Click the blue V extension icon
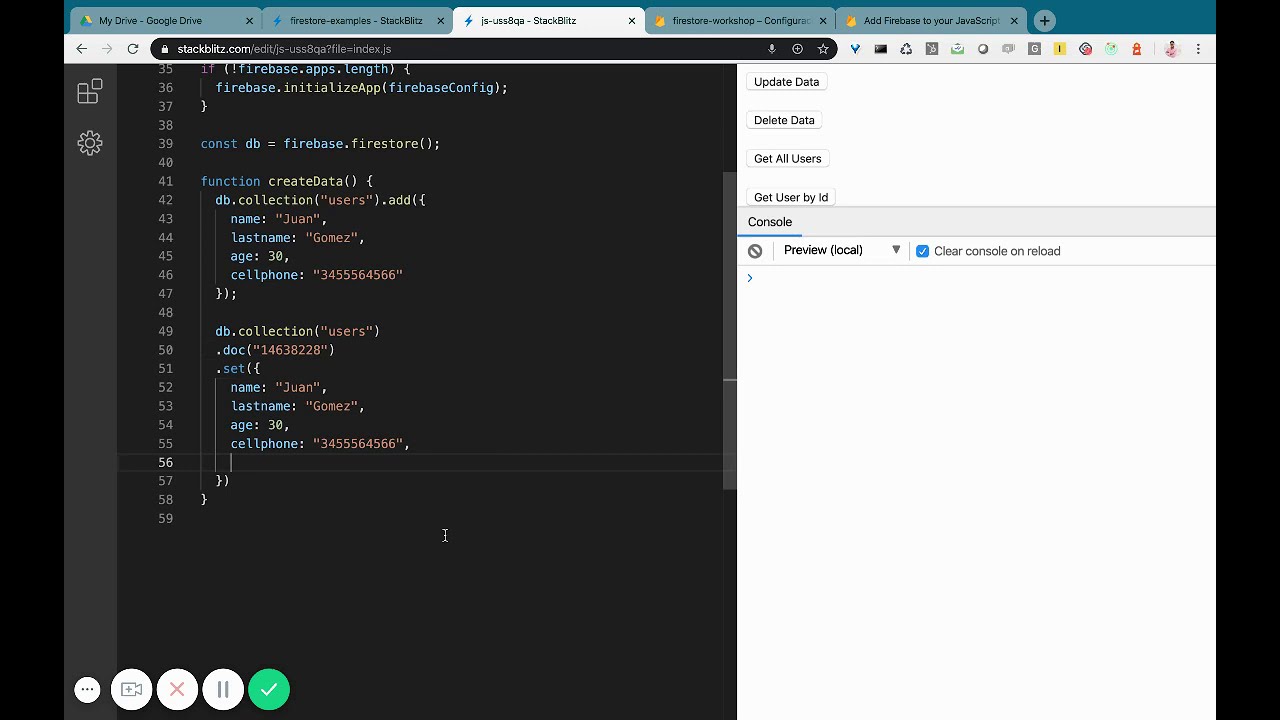The width and height of the screenshot is (1280, 720). [x=855, y=49]
